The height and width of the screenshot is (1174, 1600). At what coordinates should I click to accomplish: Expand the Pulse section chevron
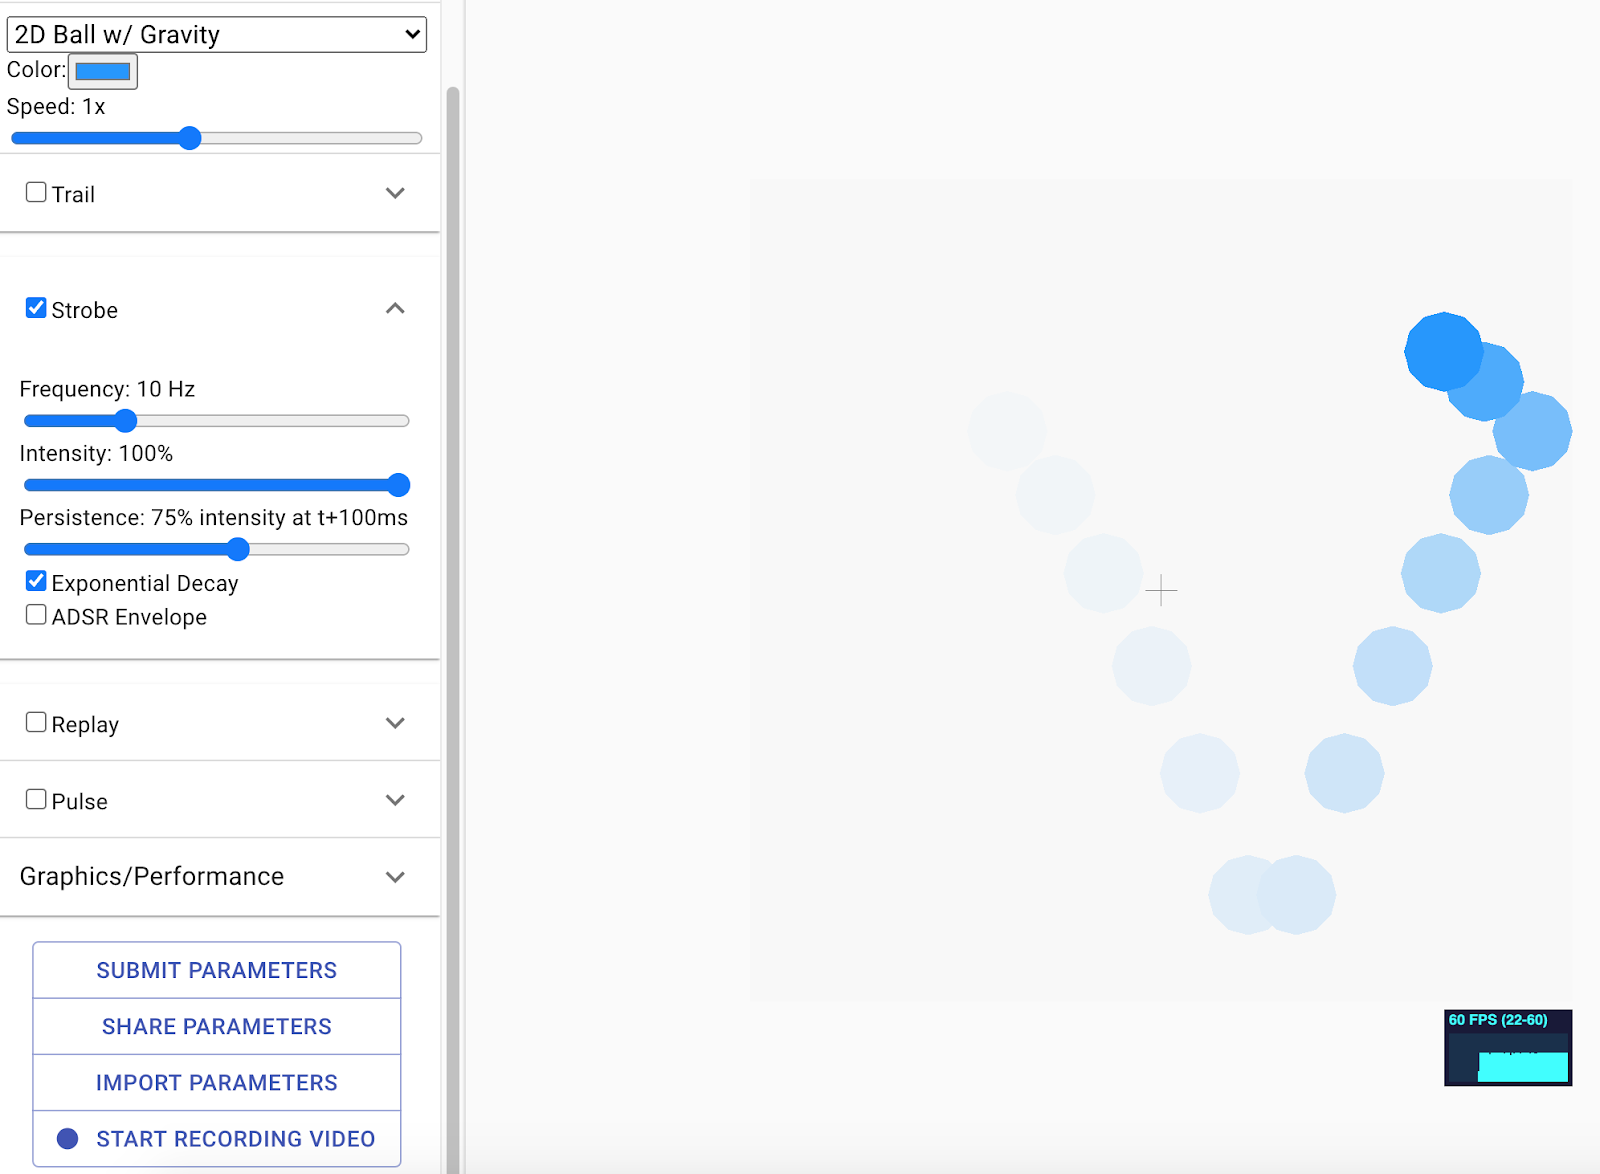(395, 800)
